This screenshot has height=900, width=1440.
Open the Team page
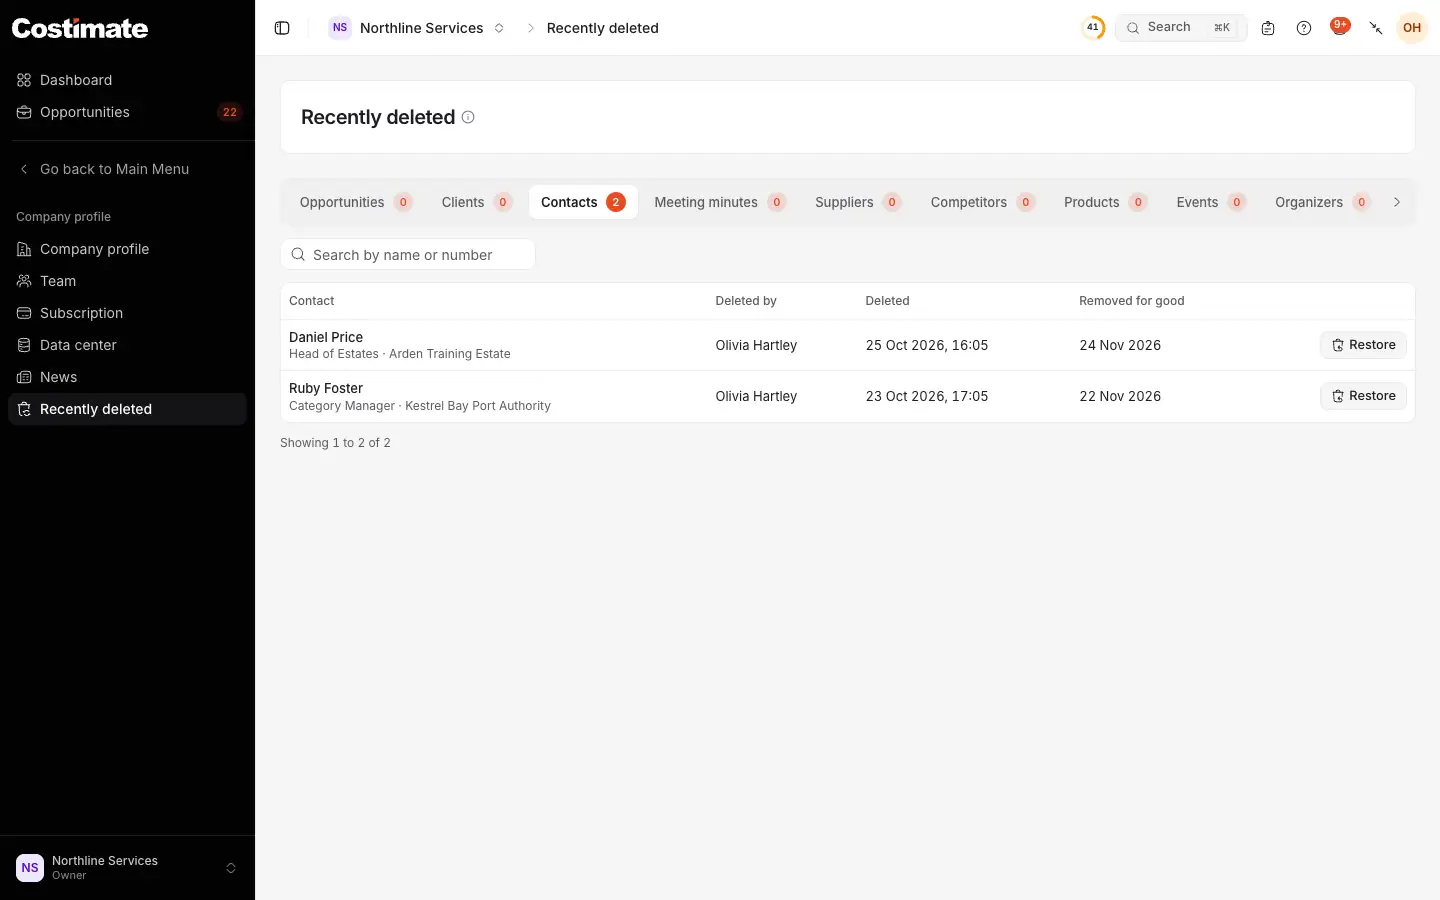(x=128, y=281)
